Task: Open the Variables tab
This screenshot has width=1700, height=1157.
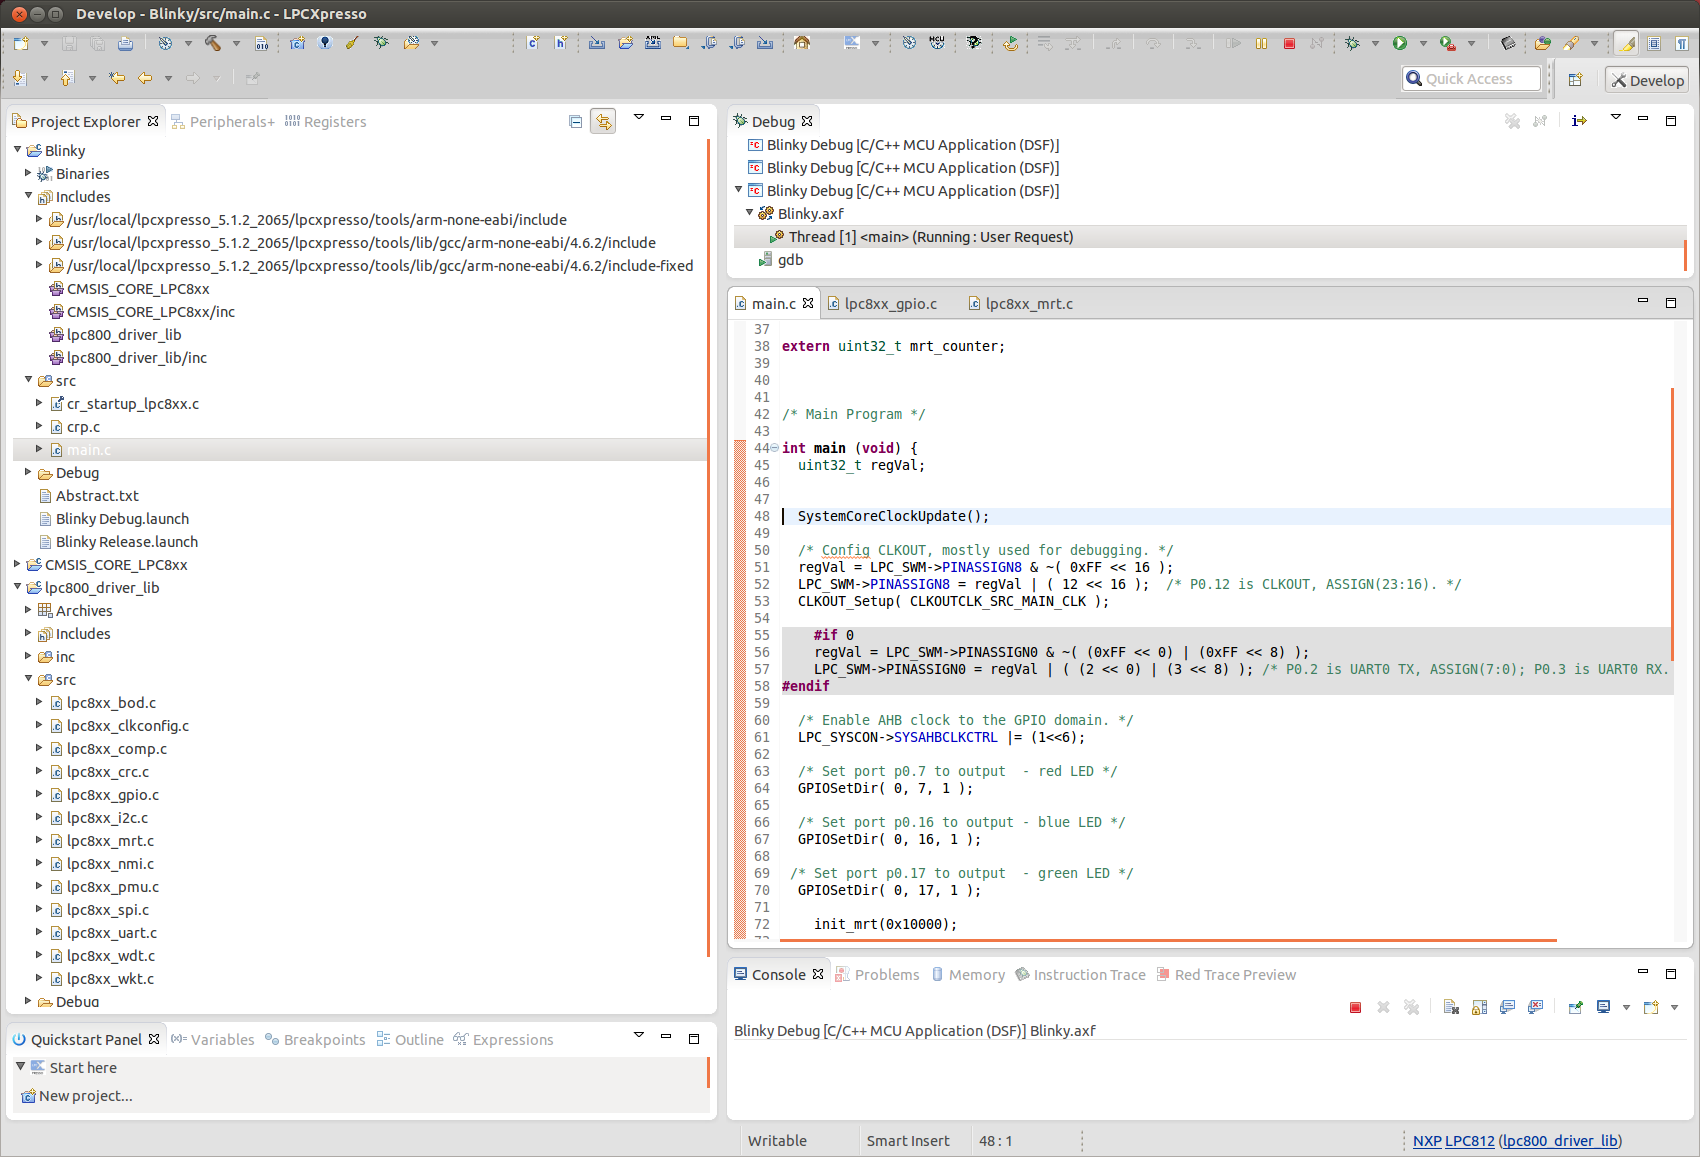Action: point(213,1039)
